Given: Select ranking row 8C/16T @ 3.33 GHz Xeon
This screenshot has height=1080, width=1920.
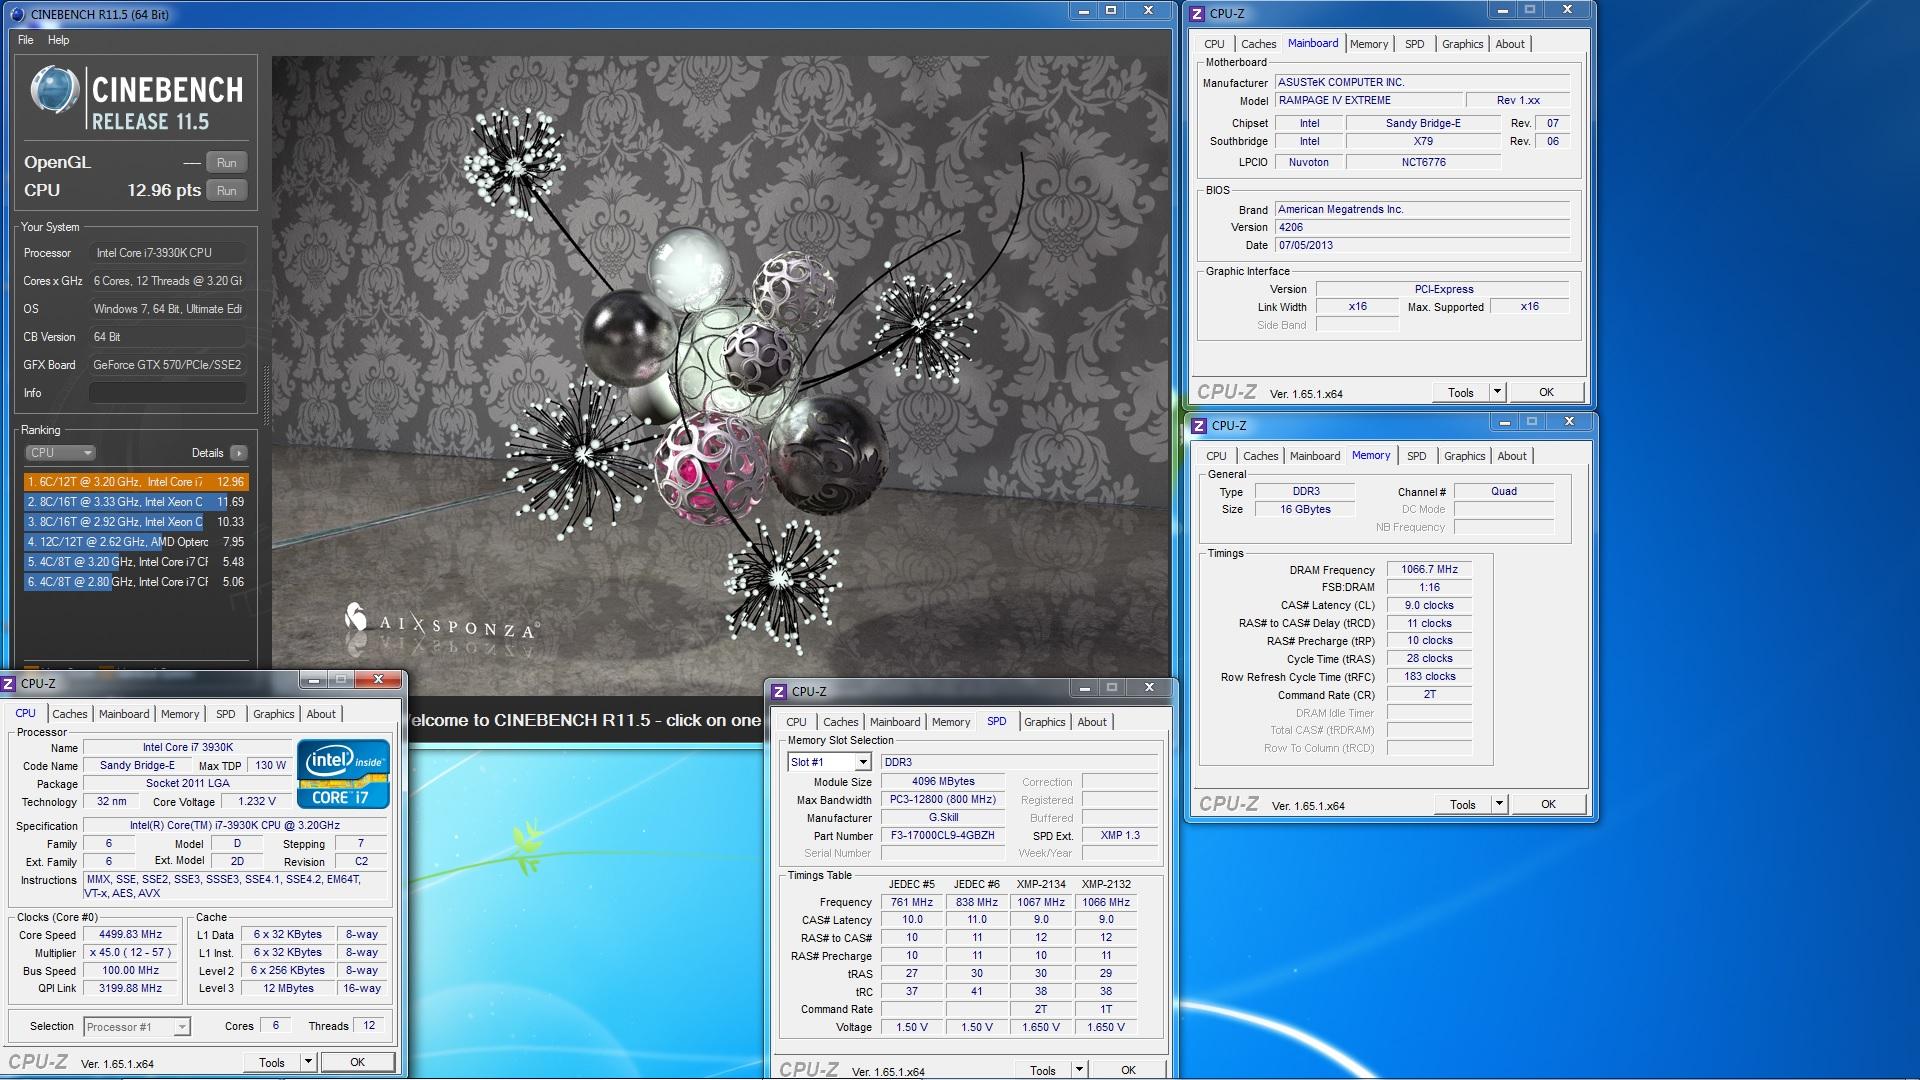Looking at the screenshot, I should coord(135,502).
